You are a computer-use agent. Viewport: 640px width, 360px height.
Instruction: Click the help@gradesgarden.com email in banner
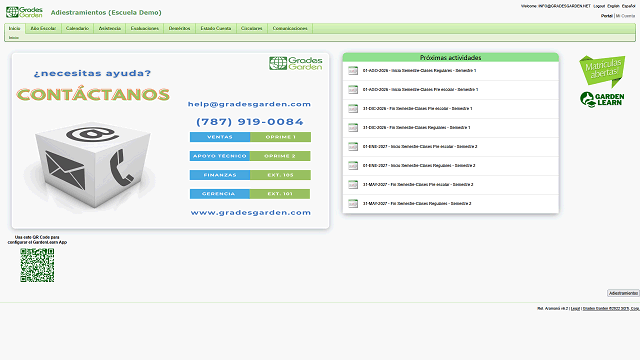click(249, 104)
